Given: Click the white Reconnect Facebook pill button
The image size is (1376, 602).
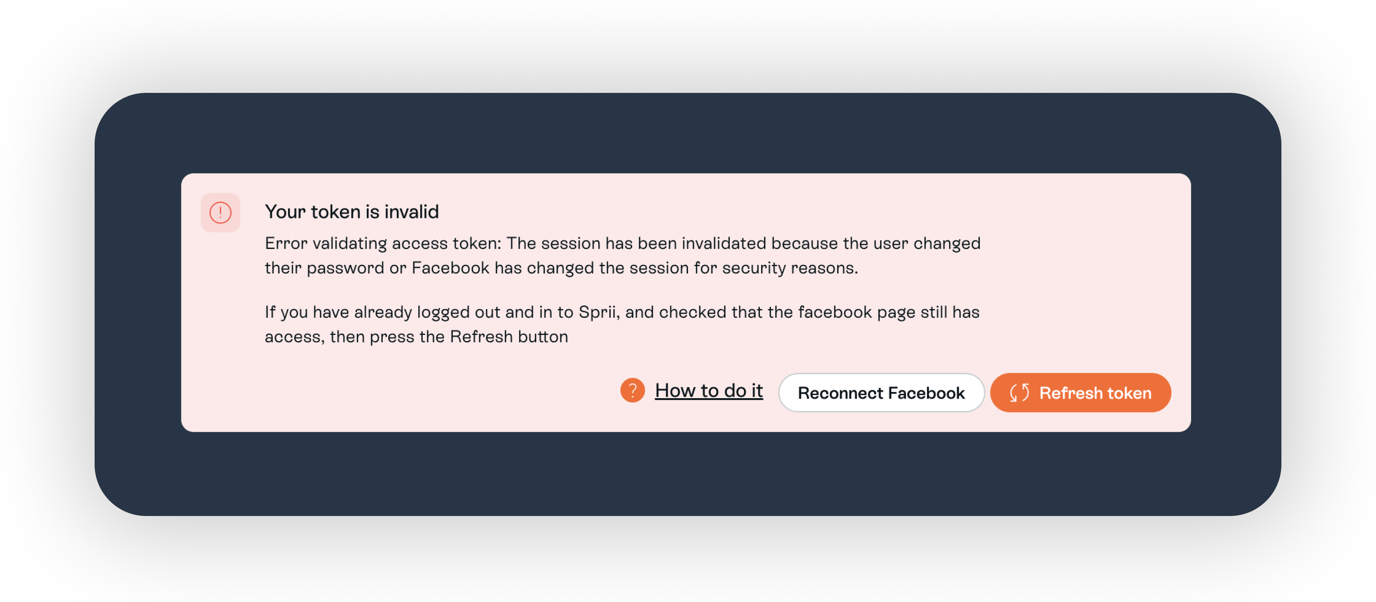Looking at the screenshot, I should [881, 392].
